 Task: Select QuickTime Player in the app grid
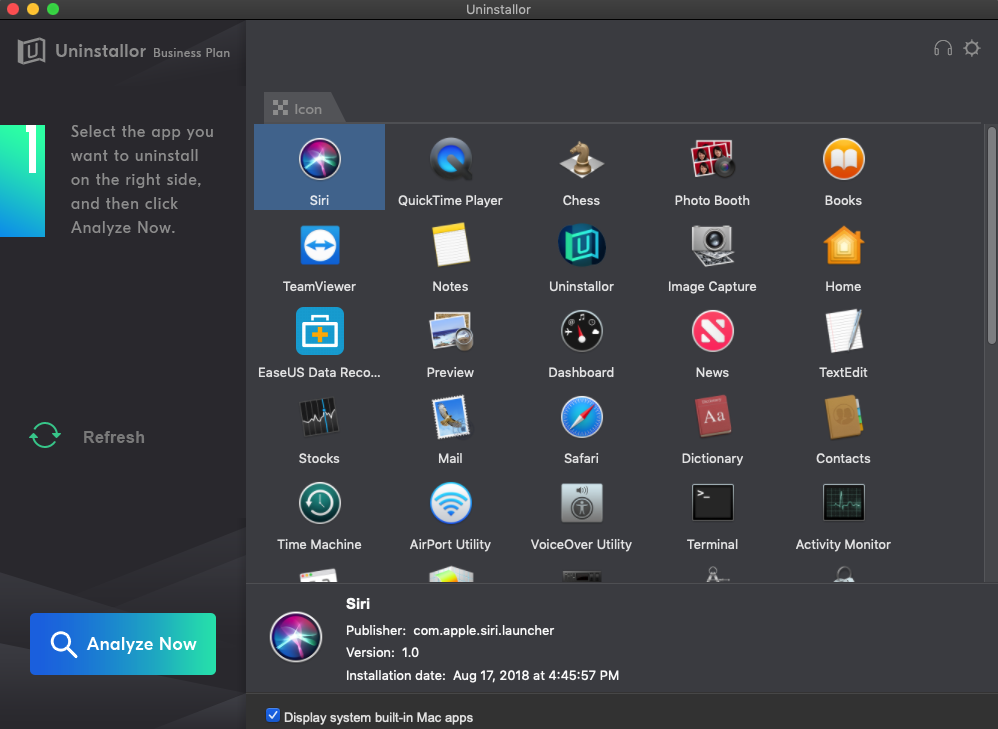(451, 159)
